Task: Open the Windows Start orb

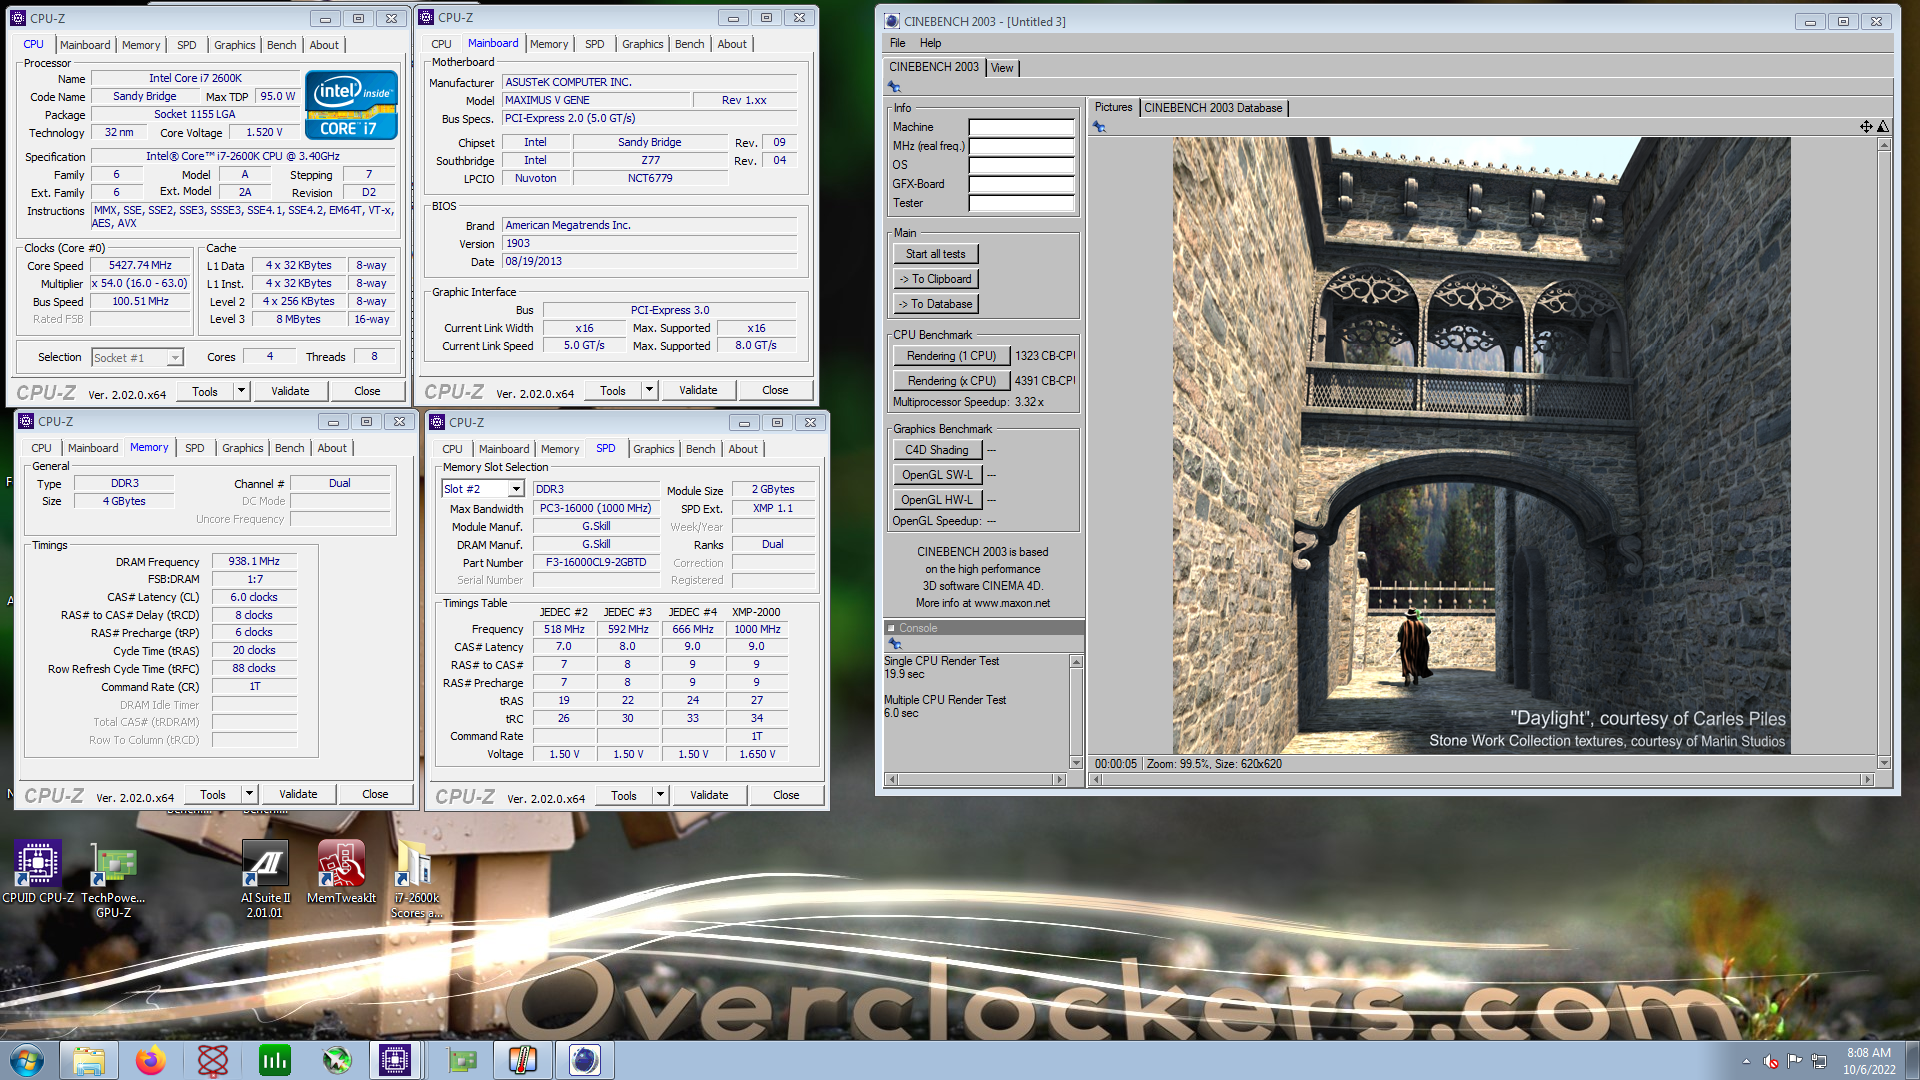Action: 27,1060
